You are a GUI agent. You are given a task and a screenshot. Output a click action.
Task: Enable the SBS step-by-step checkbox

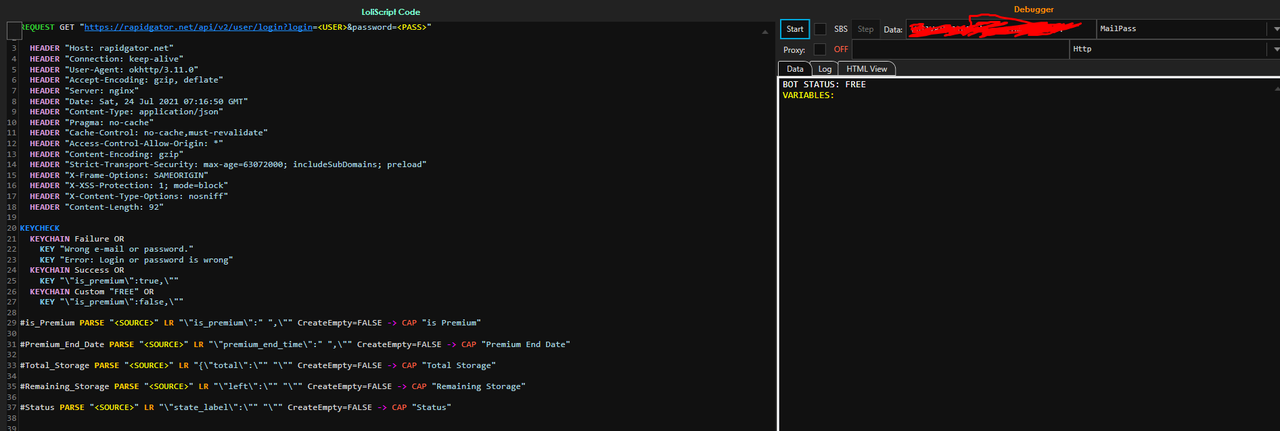click(x=820, y=29)
